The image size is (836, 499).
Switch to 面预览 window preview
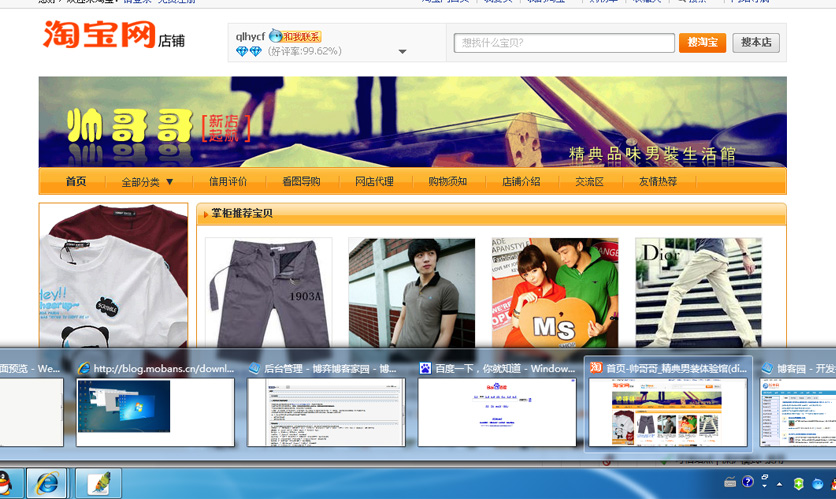coord(31,405)
